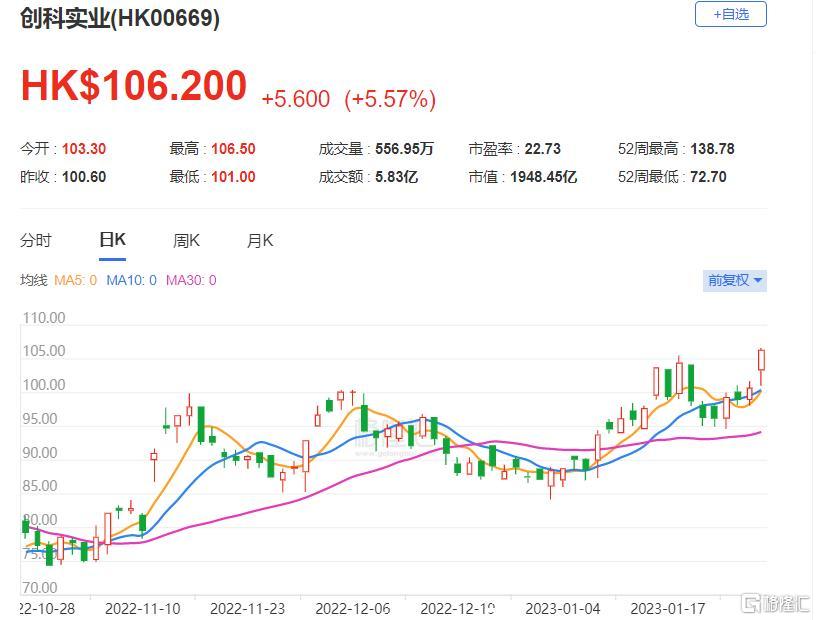
Task: Click the 52周最高 value 138.78
Action: 712,149
